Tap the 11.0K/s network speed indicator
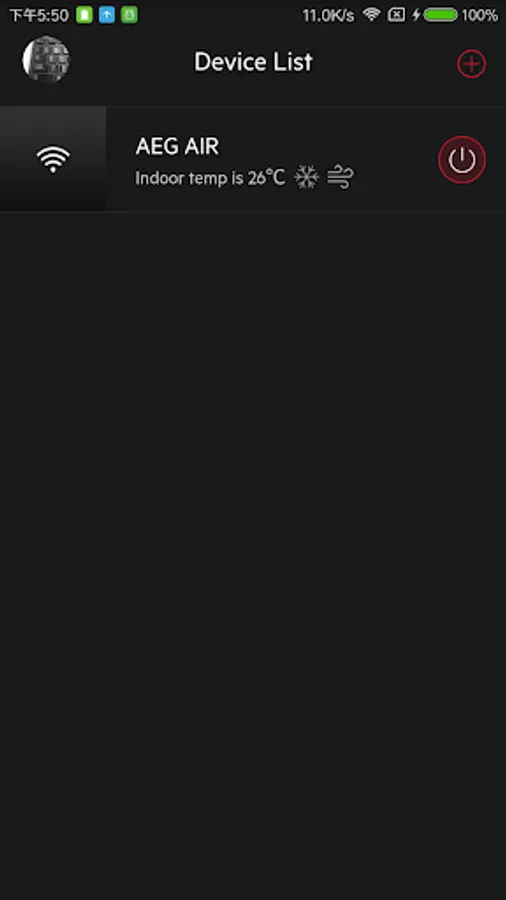This screenshot has width=506, height=900. (x=328, y=15)
